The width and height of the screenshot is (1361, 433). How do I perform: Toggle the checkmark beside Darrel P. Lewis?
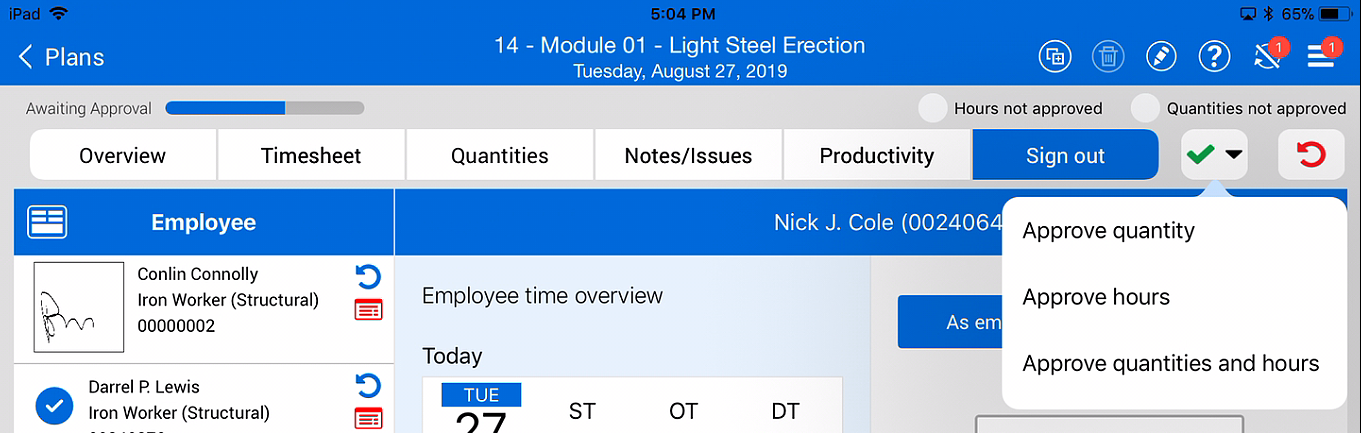pos(54,406)
